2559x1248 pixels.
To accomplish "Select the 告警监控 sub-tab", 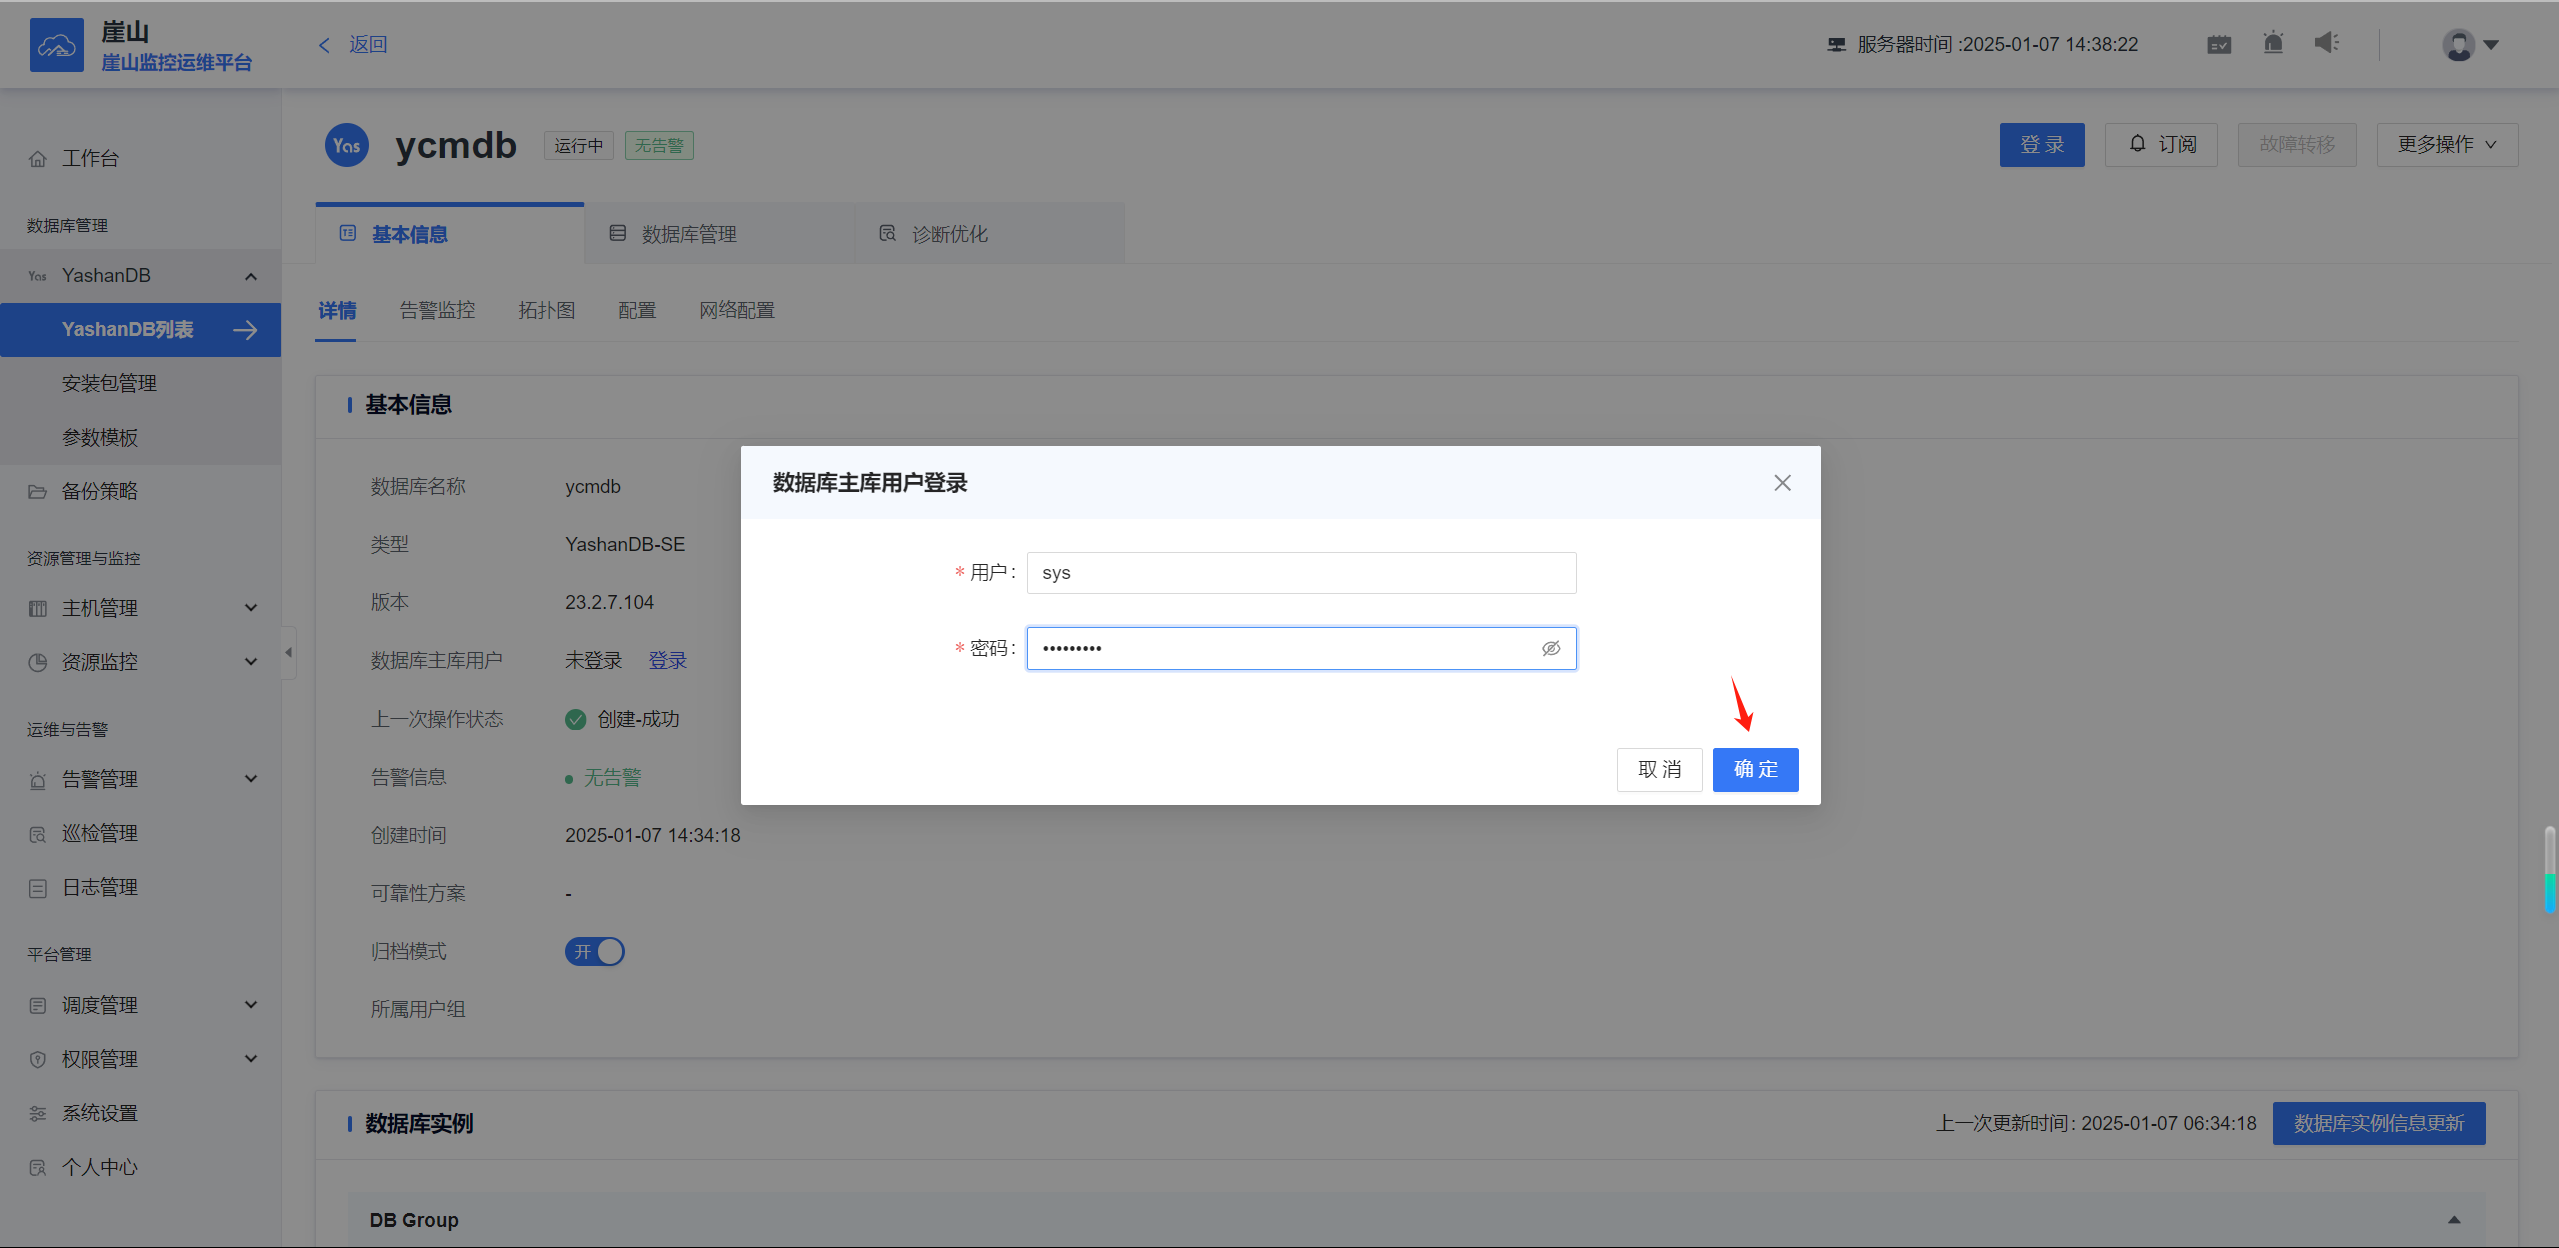I will (x=437, y=311).
